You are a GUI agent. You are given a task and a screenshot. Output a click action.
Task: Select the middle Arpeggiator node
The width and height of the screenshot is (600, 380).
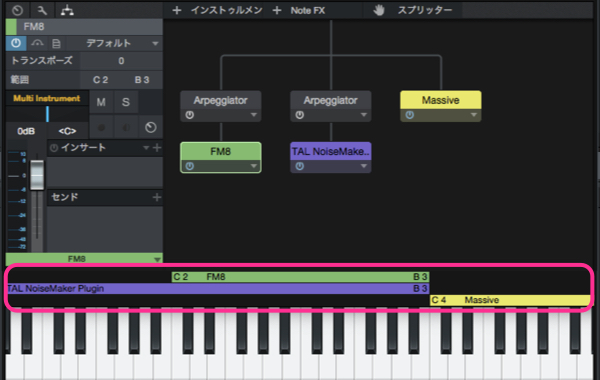click(331, 100)
